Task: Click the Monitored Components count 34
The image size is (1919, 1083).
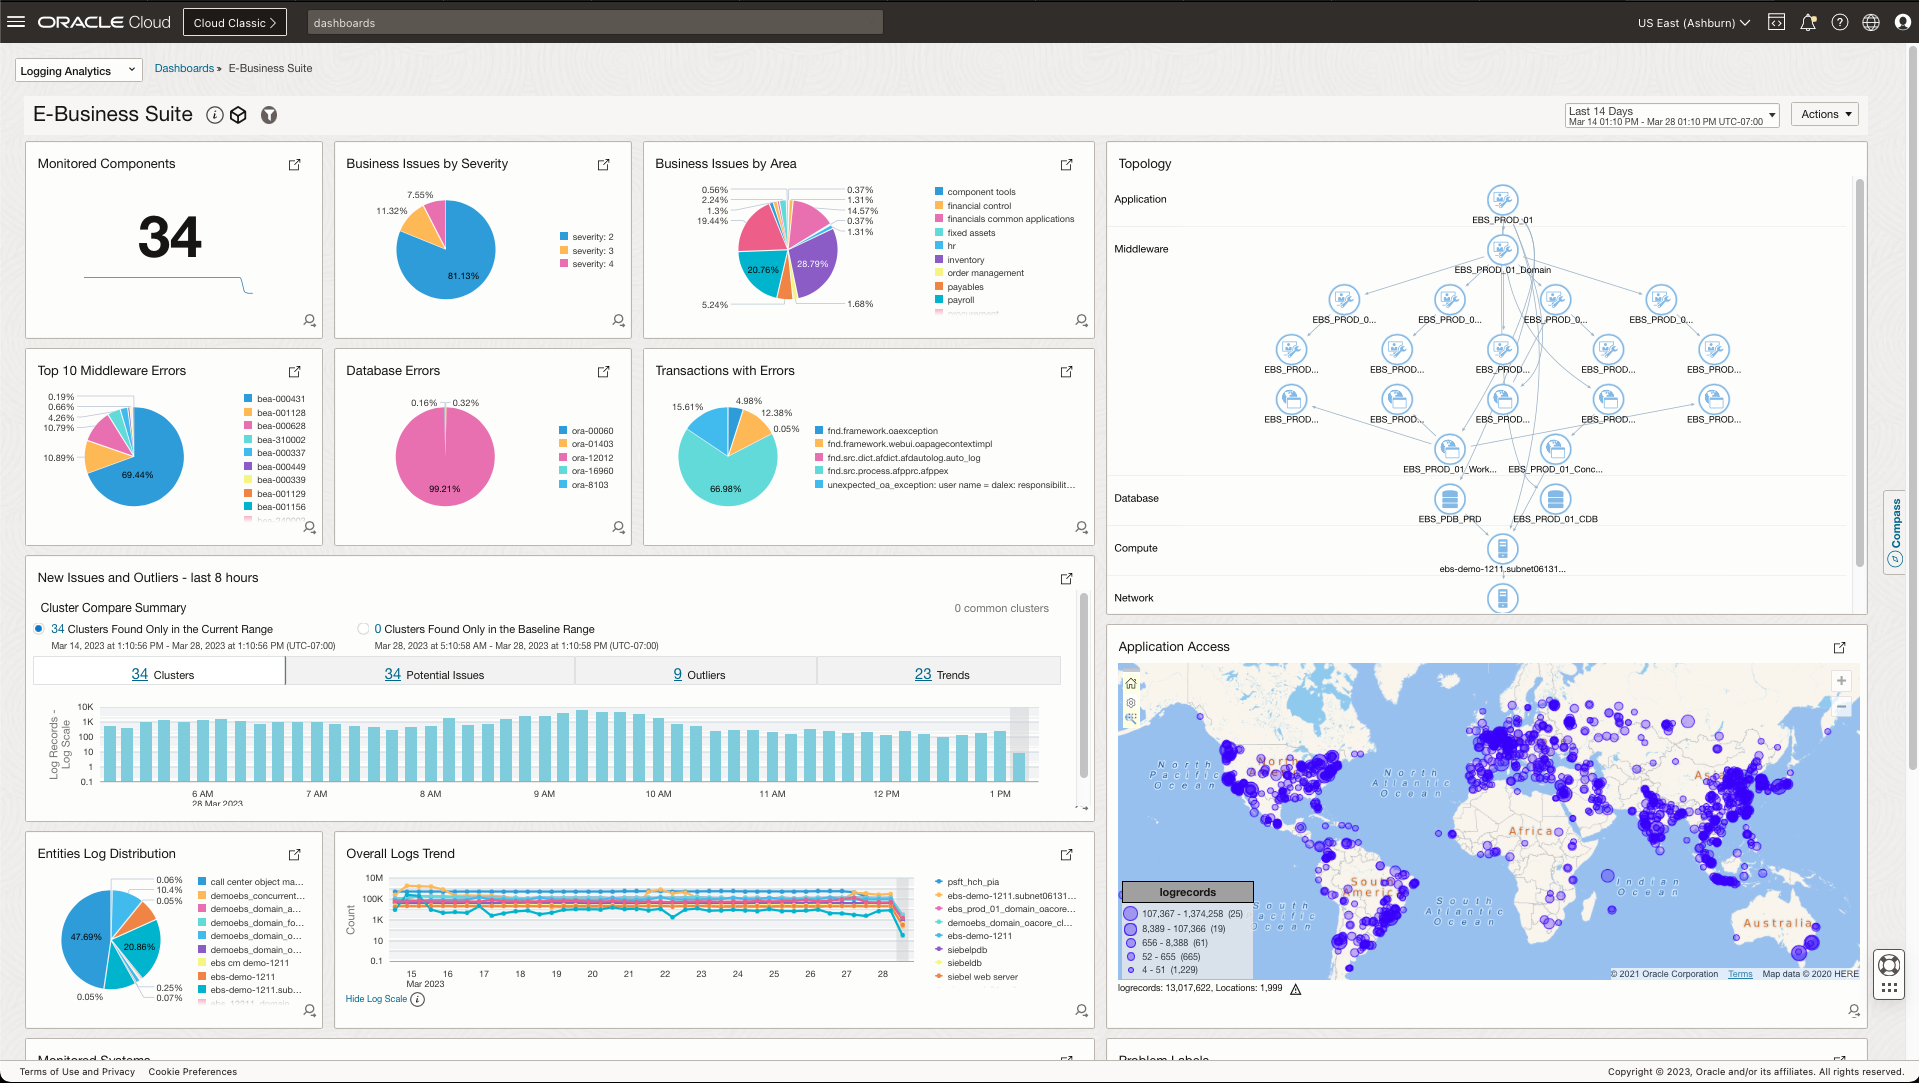Action: coord(170,237)
